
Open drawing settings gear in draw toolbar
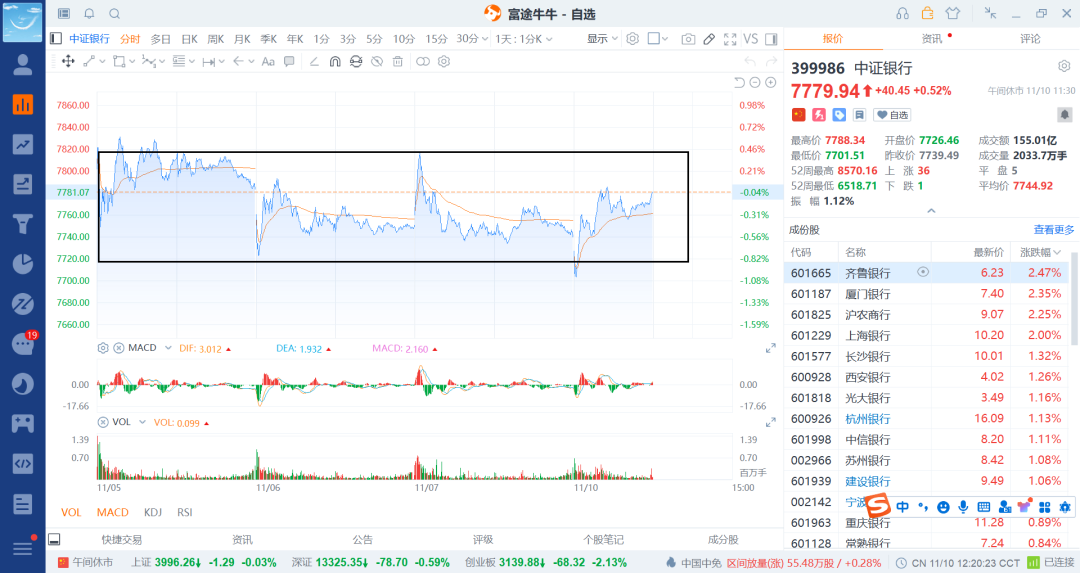click(444, 61)
